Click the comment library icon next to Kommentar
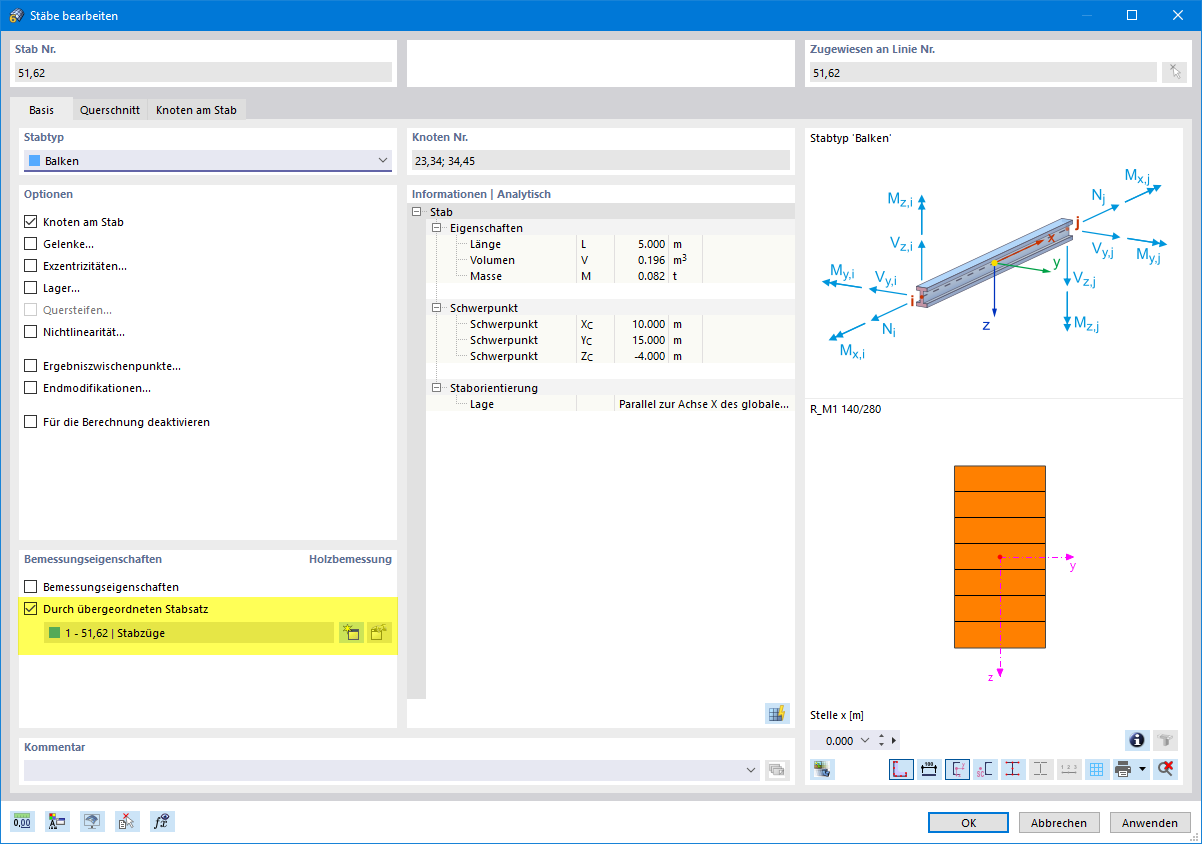 pyautogui.click(x=777, y=770)
